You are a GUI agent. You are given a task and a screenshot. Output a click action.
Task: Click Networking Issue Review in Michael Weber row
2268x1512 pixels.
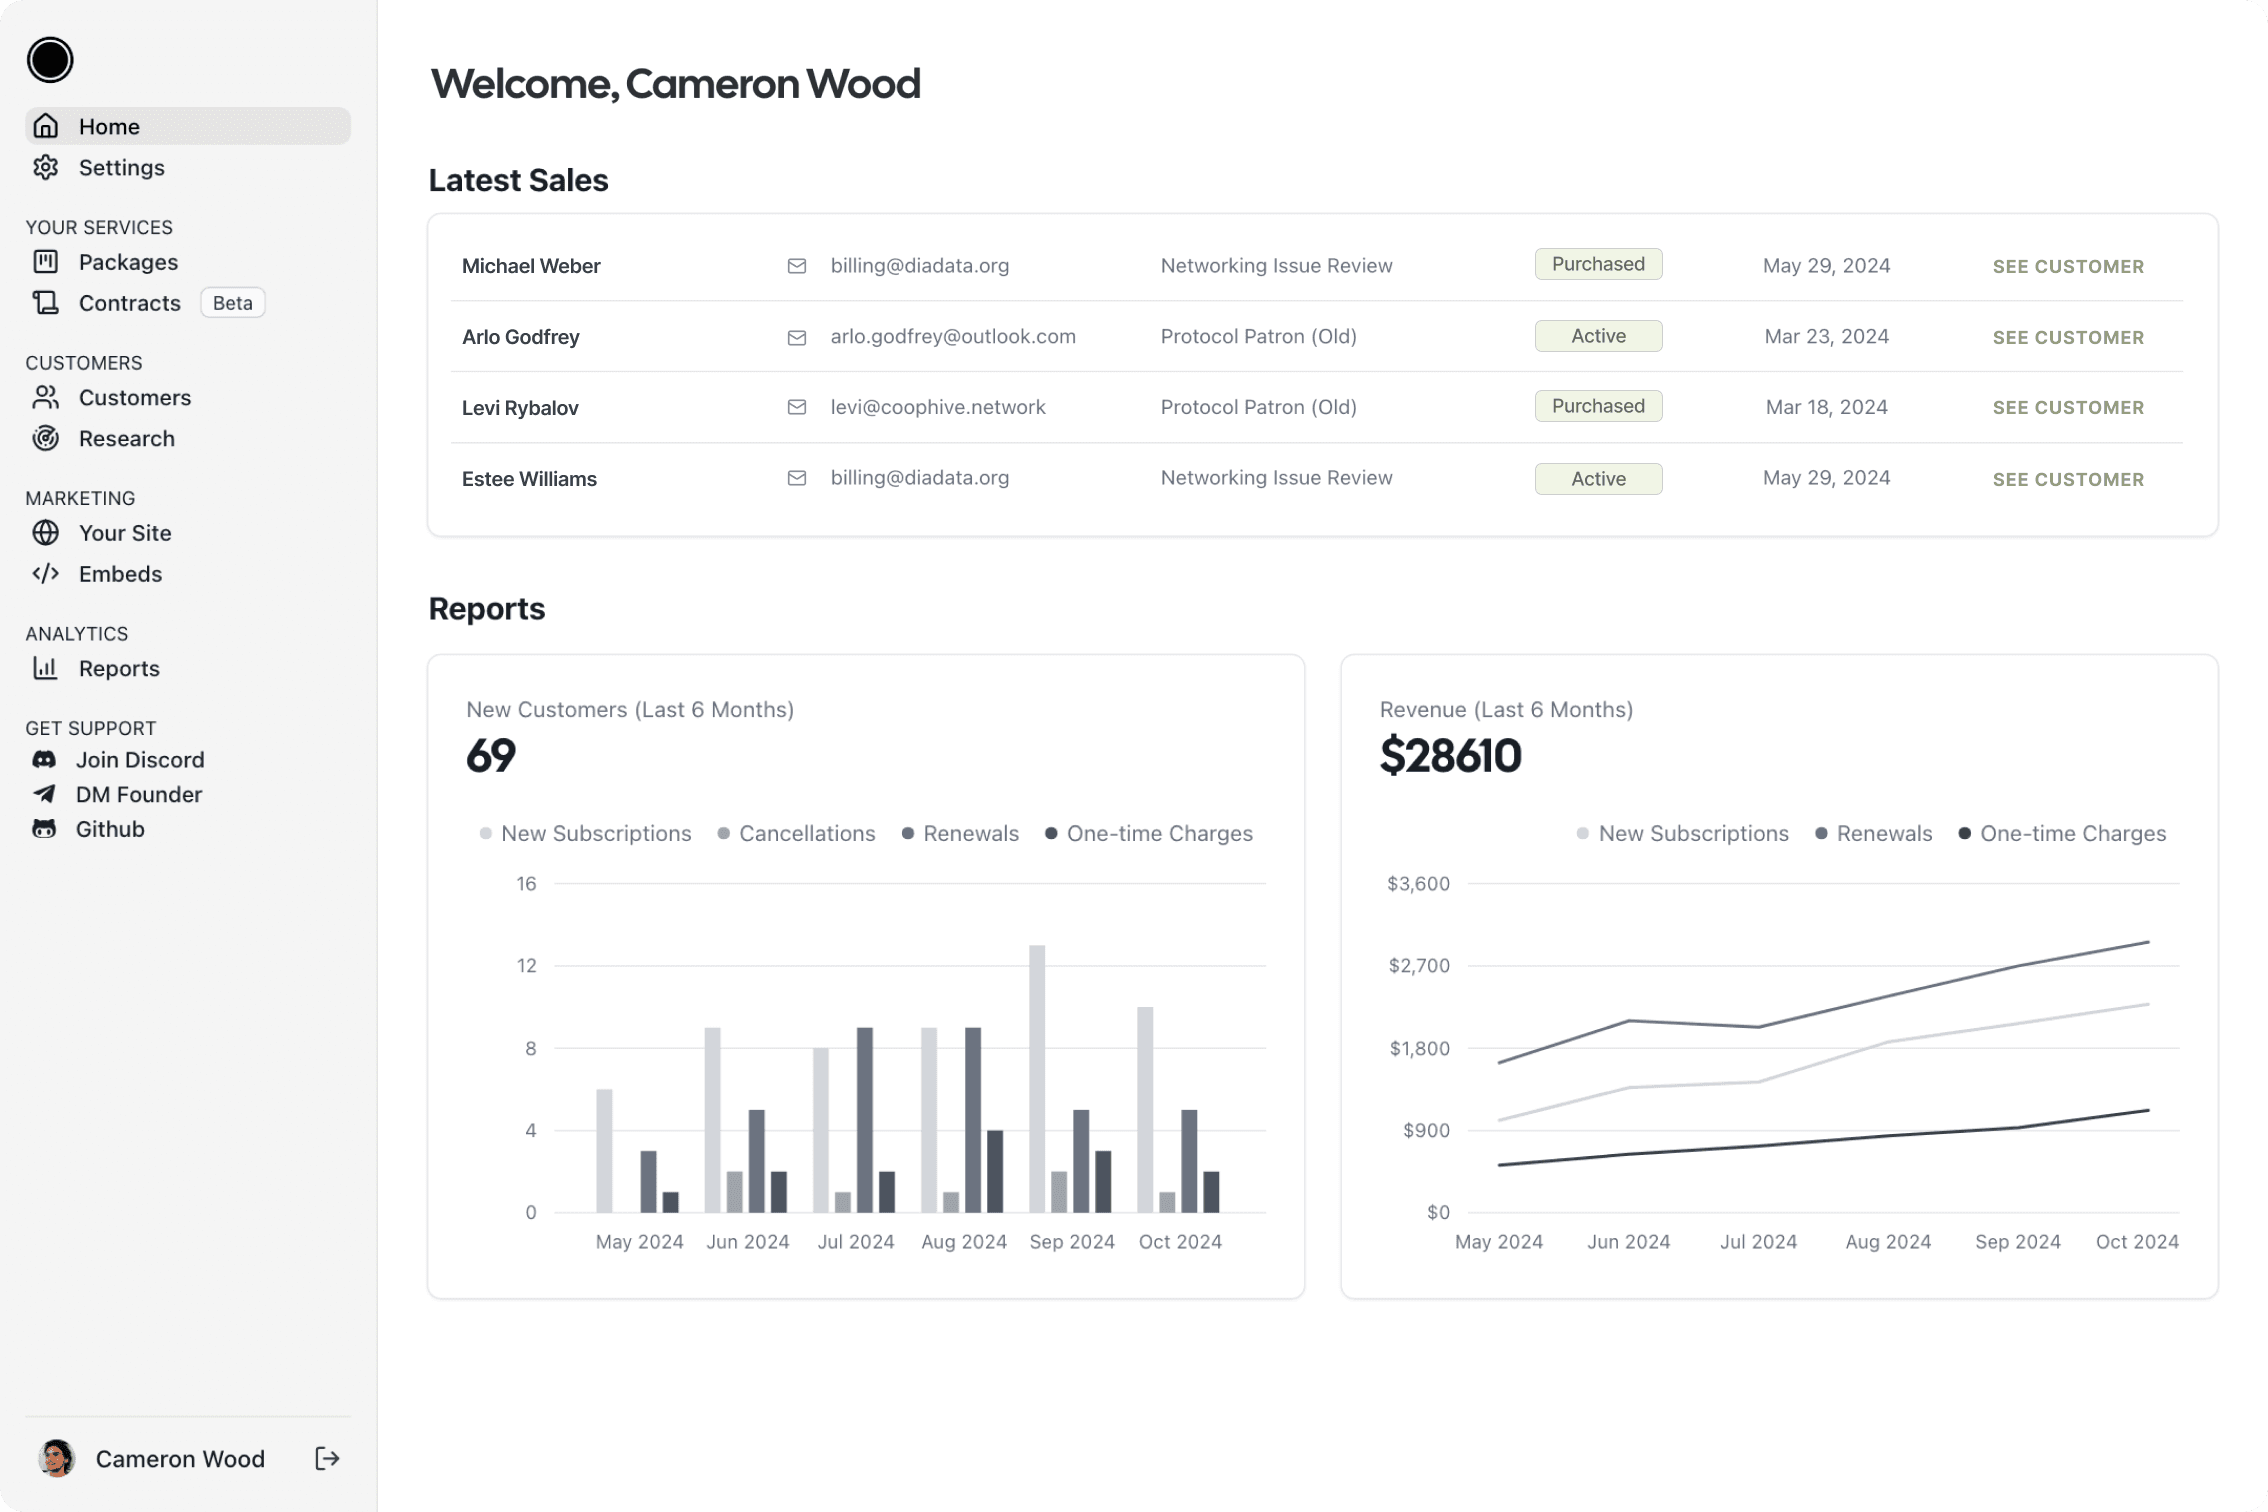pos(1276,266)
